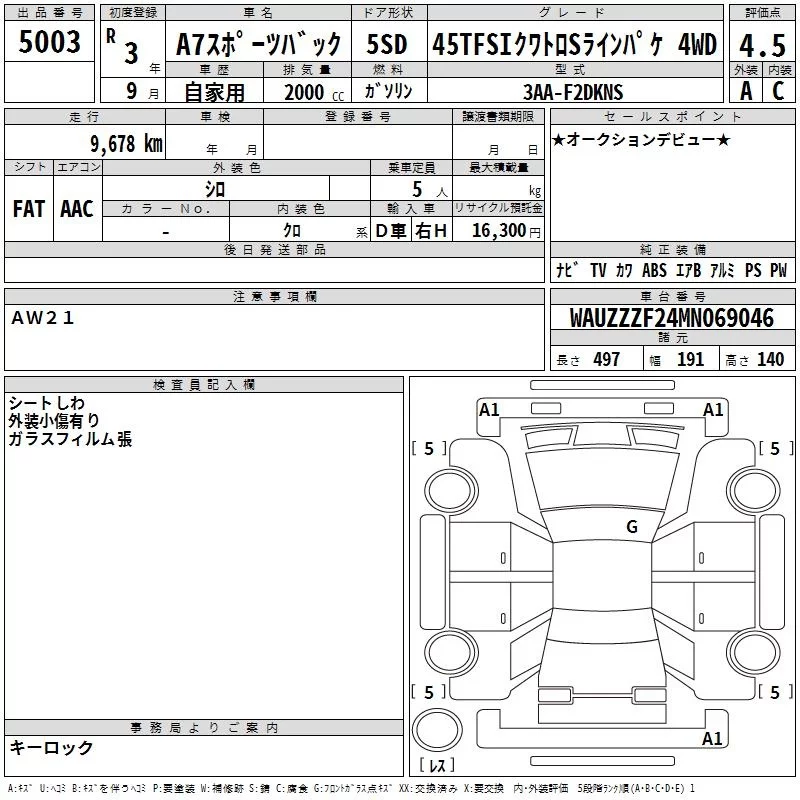Click the door shape value 5SD

tap(387, 44)
